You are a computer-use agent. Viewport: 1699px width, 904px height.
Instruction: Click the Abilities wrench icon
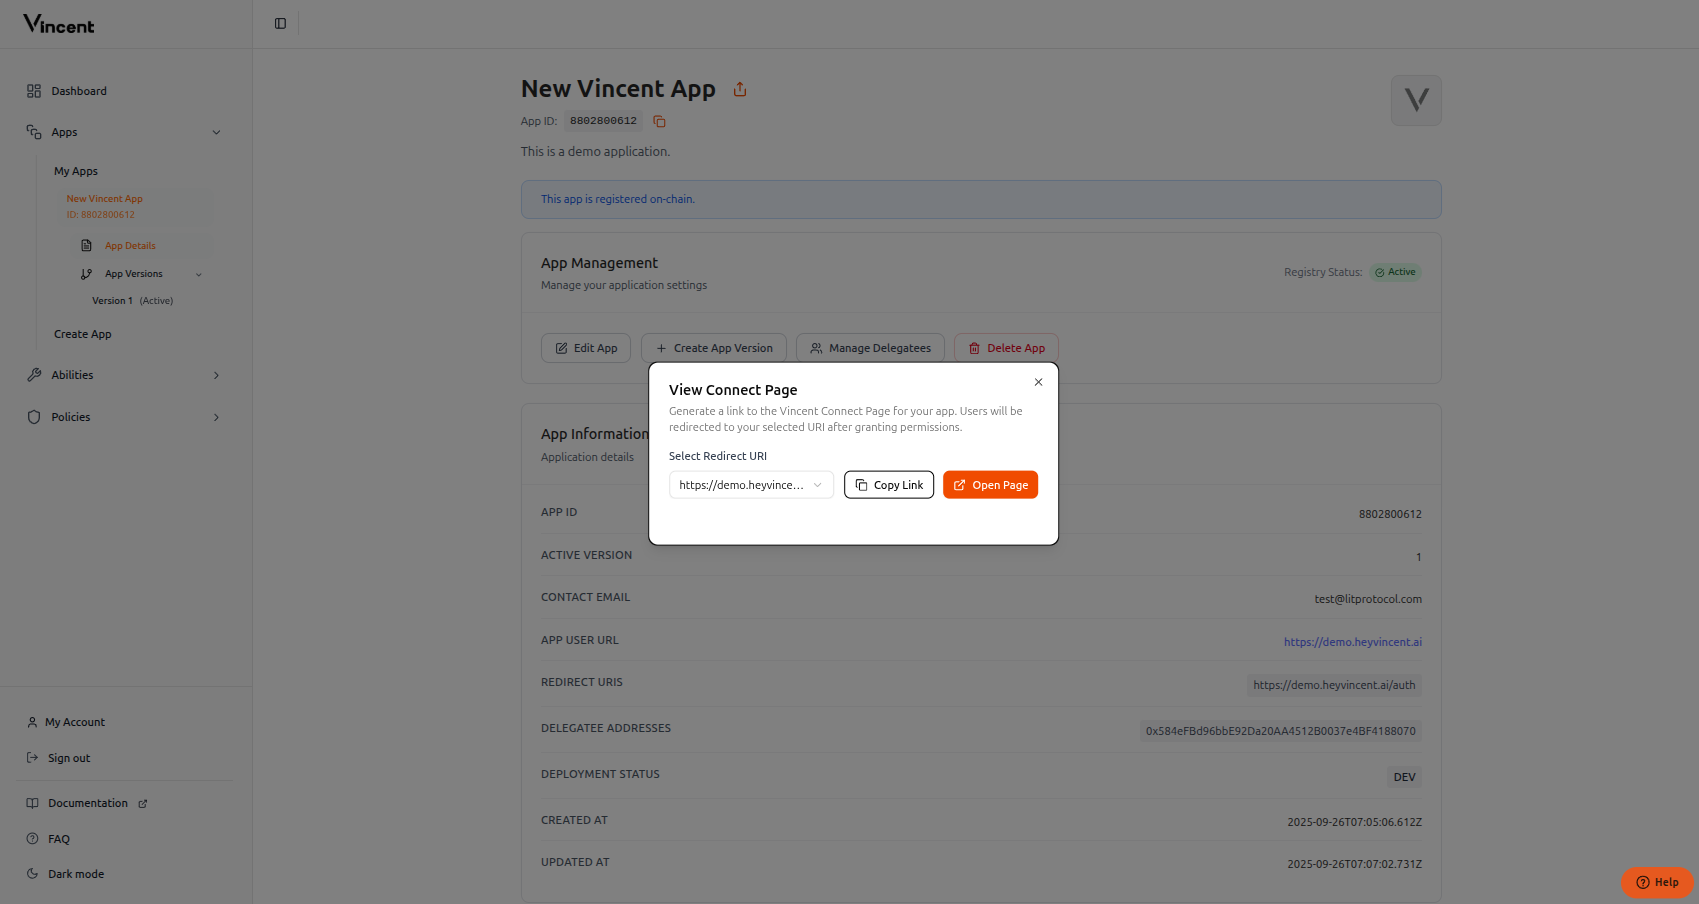pyautogui.click(x=33, y=375)
